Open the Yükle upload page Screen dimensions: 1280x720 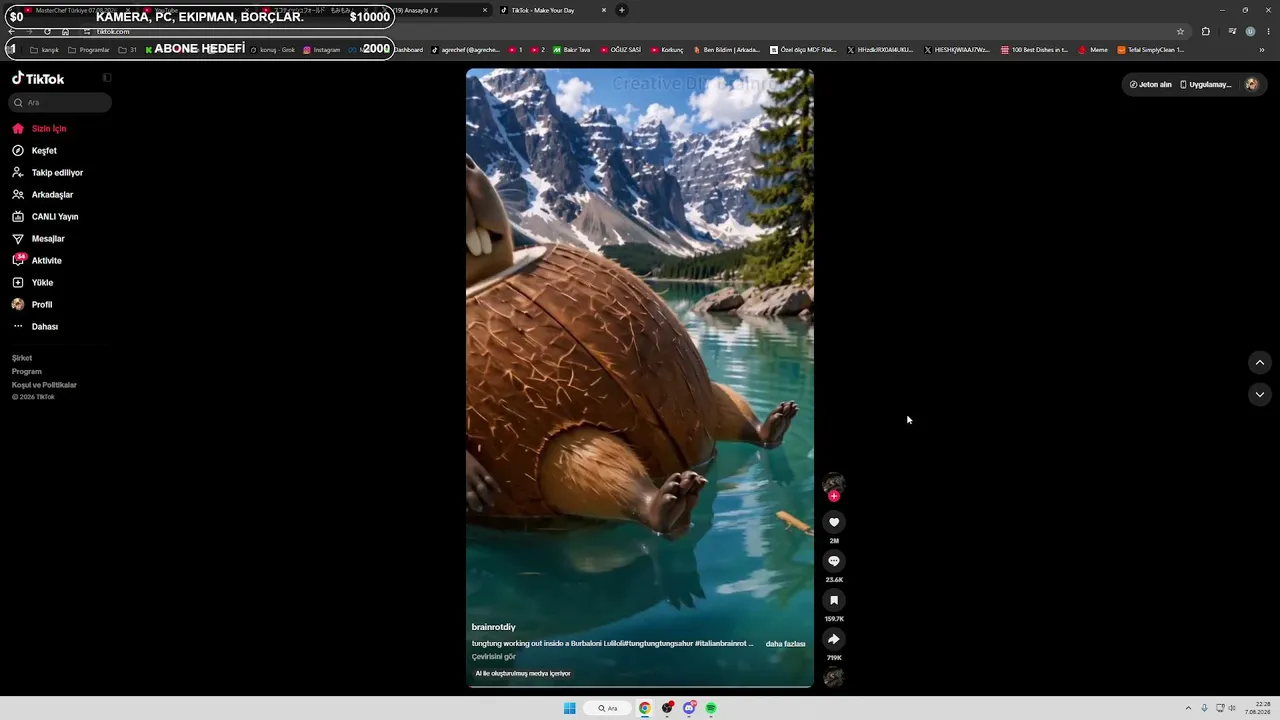coord(33,283)
